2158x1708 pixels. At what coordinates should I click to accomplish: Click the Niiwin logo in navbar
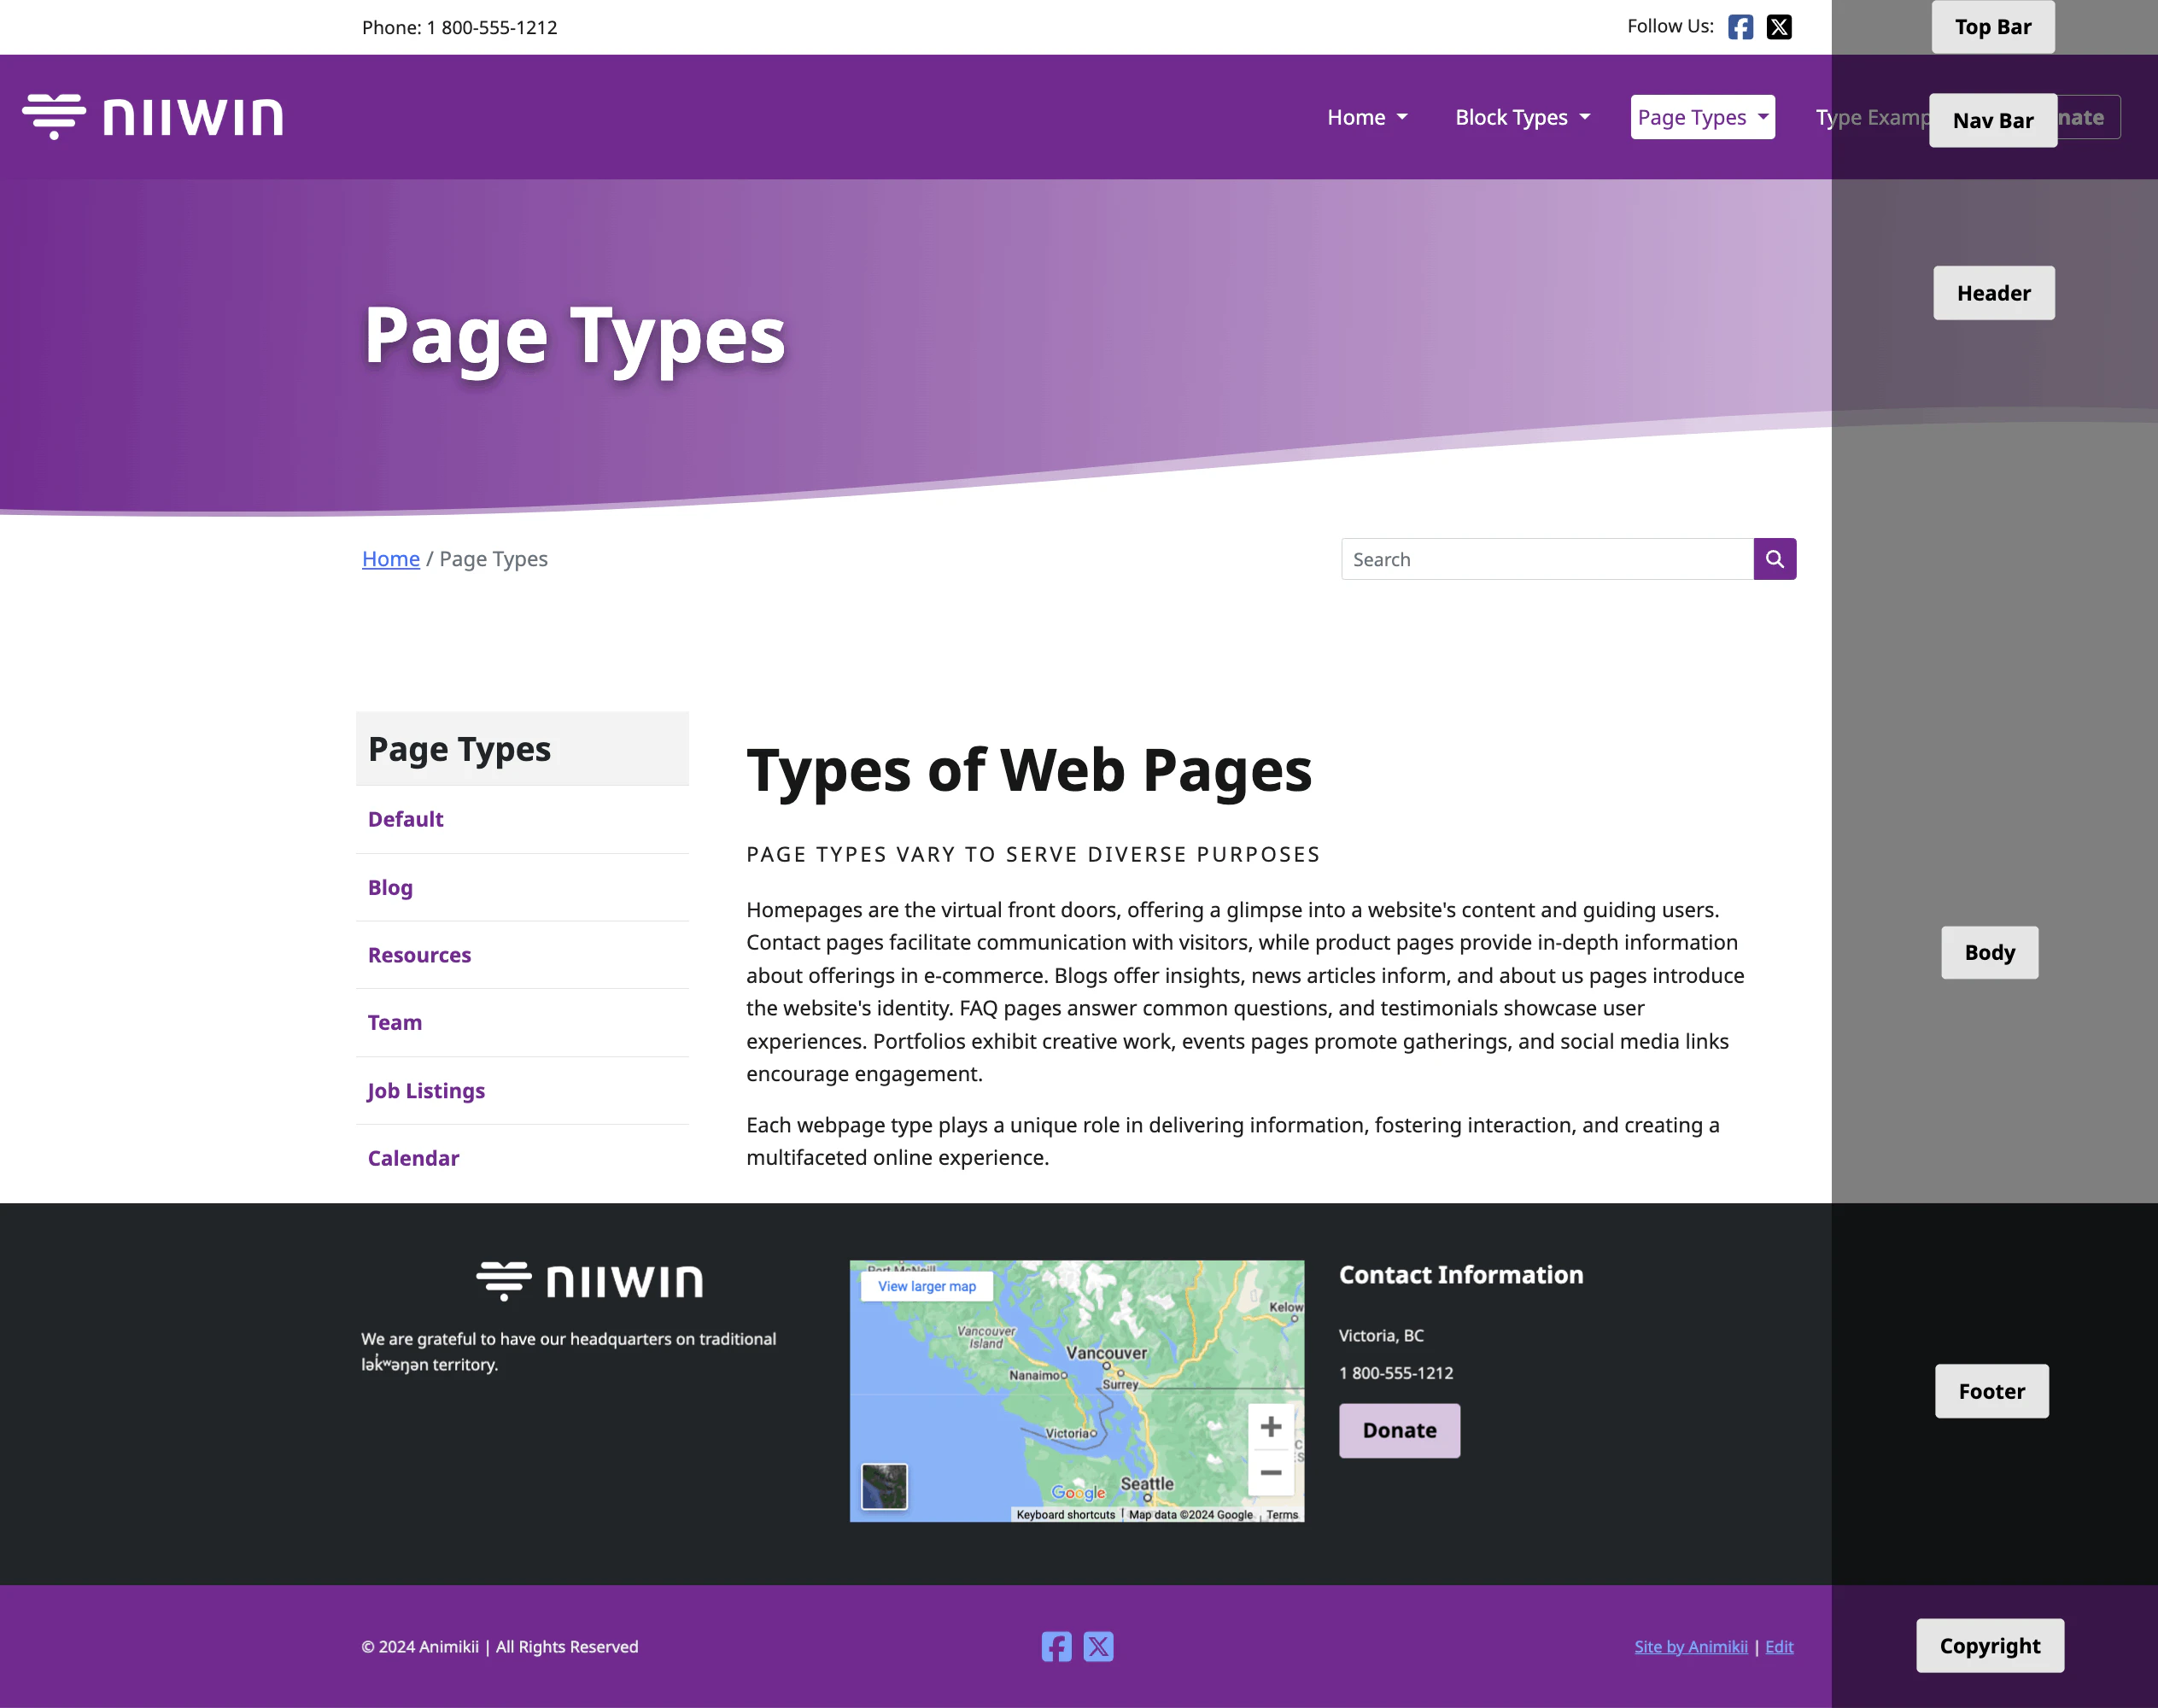153,117
